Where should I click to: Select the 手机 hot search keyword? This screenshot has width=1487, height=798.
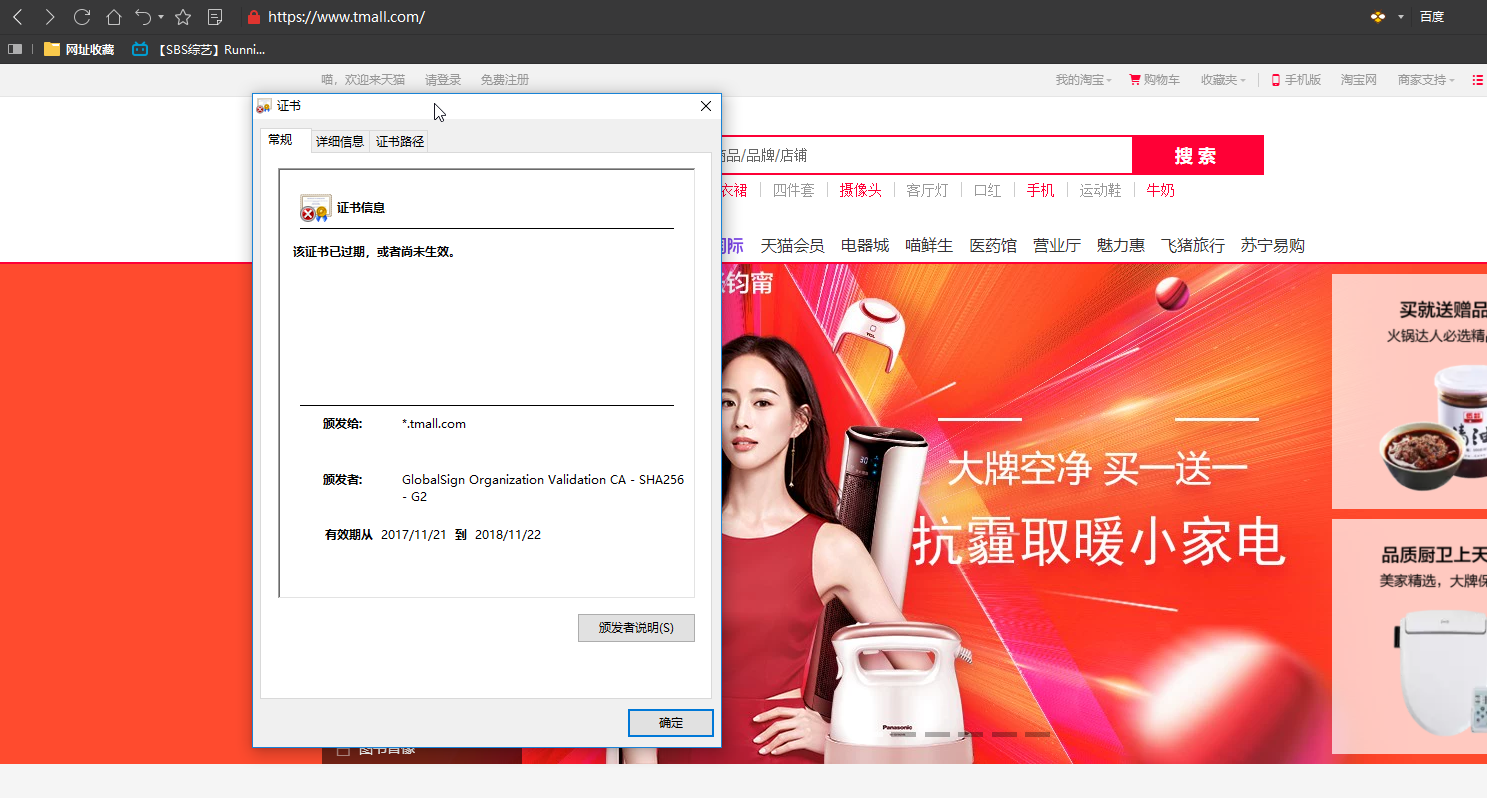click(1040, 190)
